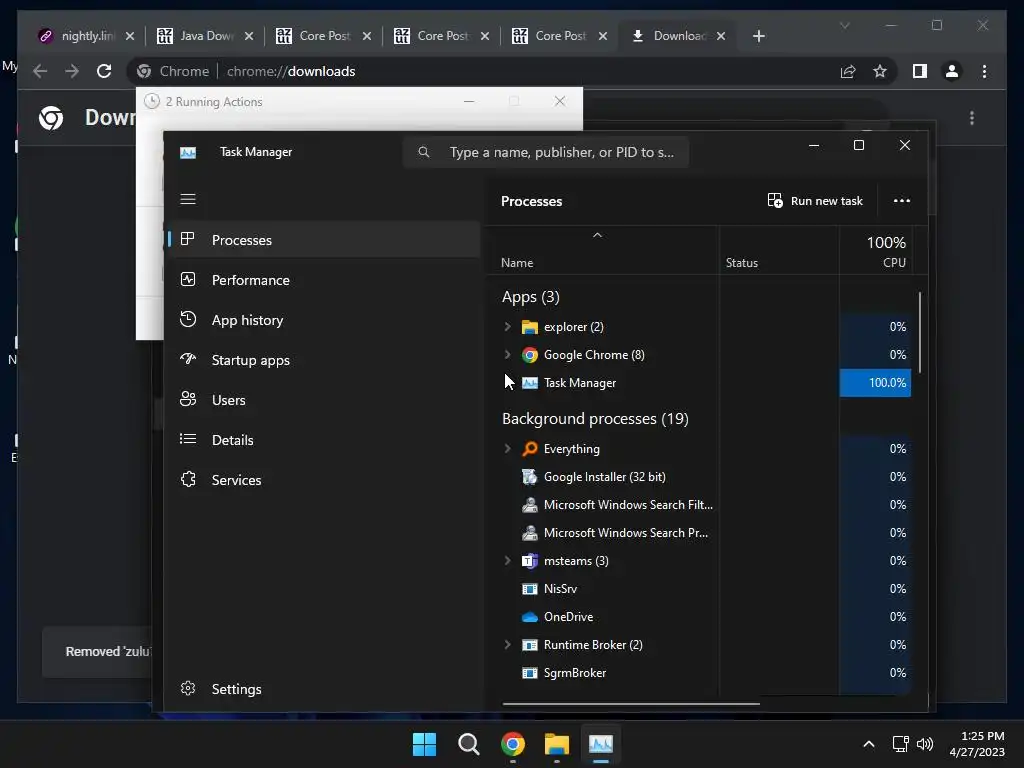The image size is (1024, 768).
Task: Open Task Manager Settings
Action: coord(323,688)
